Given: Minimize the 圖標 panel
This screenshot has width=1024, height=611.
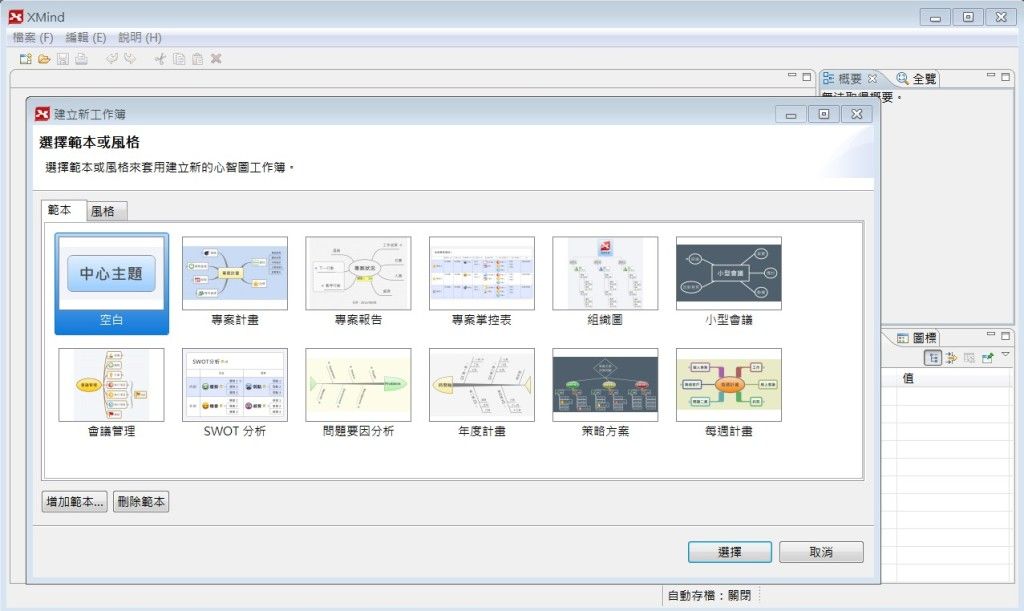Looking at the screenshot, I should tap(991, 334).
